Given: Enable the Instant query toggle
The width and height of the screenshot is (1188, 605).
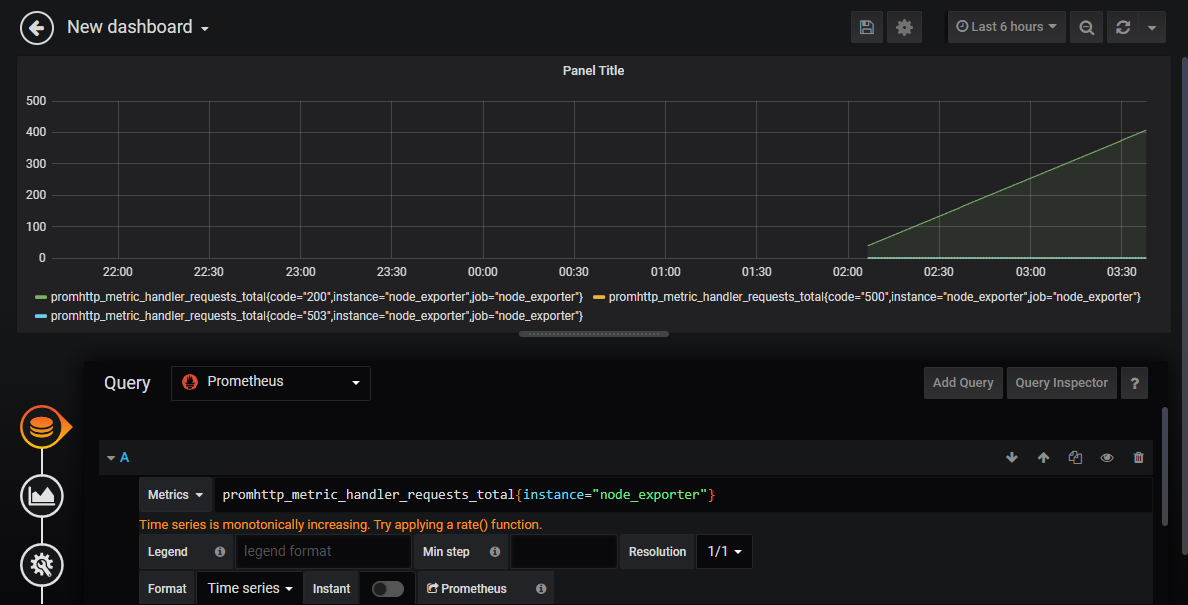Looking at the screenshot, I should point(388,589).
